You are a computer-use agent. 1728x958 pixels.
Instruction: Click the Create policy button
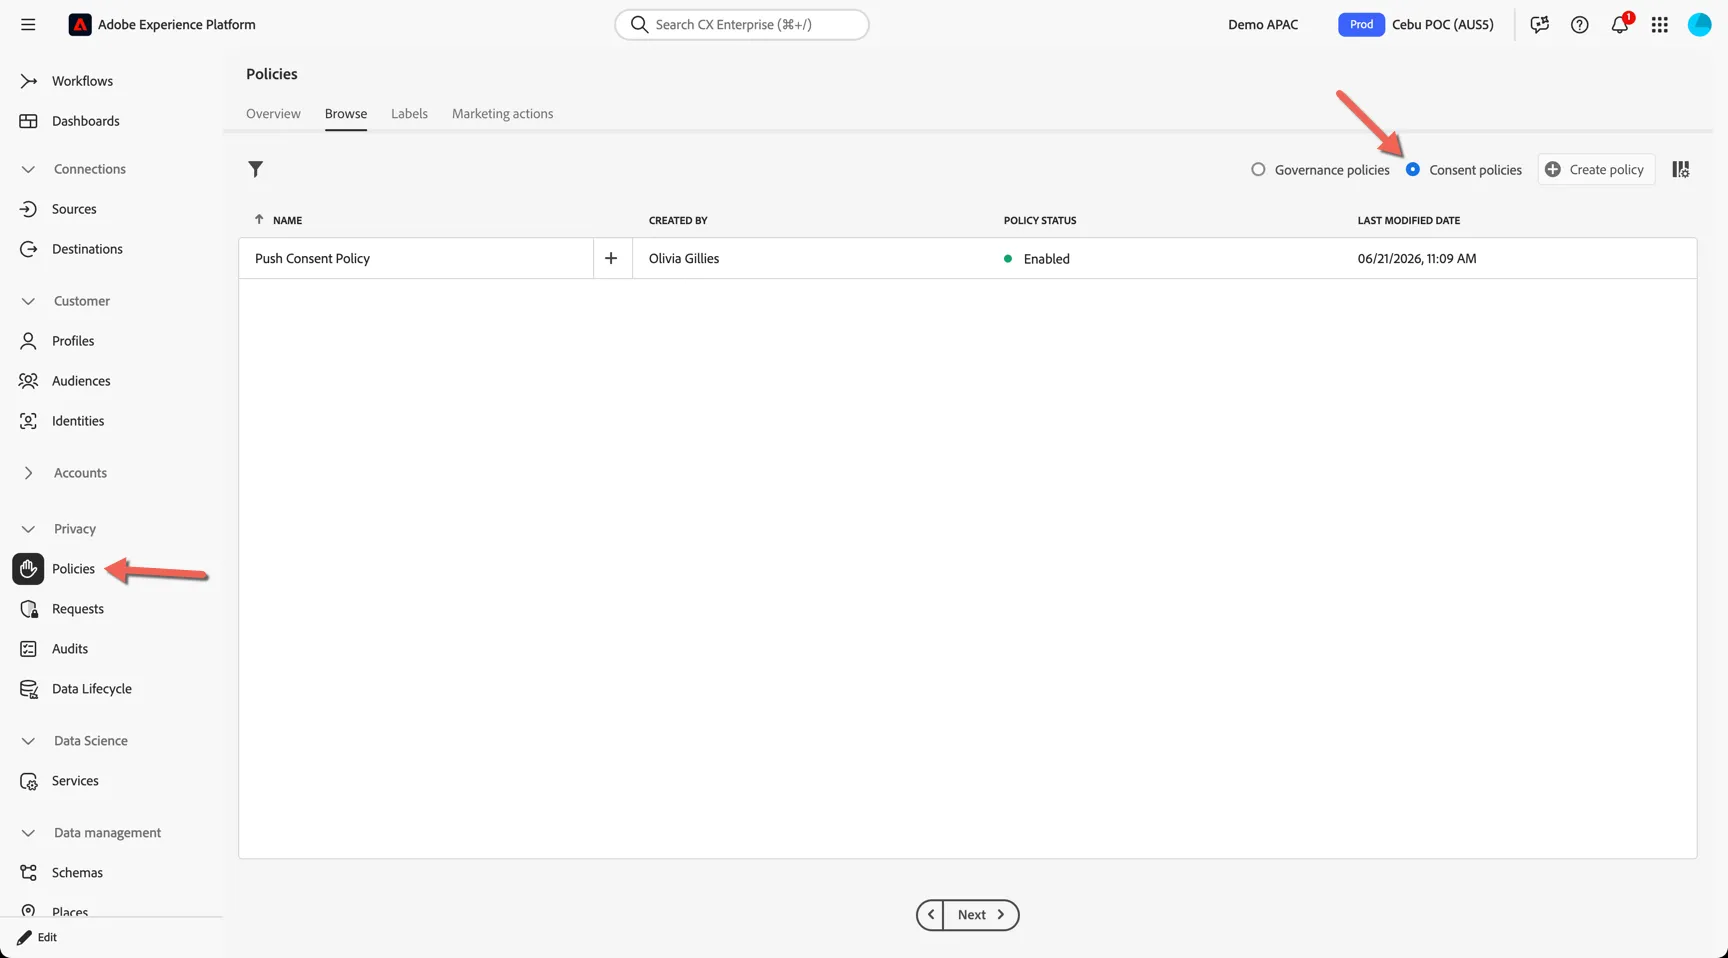pos(1596,170)
